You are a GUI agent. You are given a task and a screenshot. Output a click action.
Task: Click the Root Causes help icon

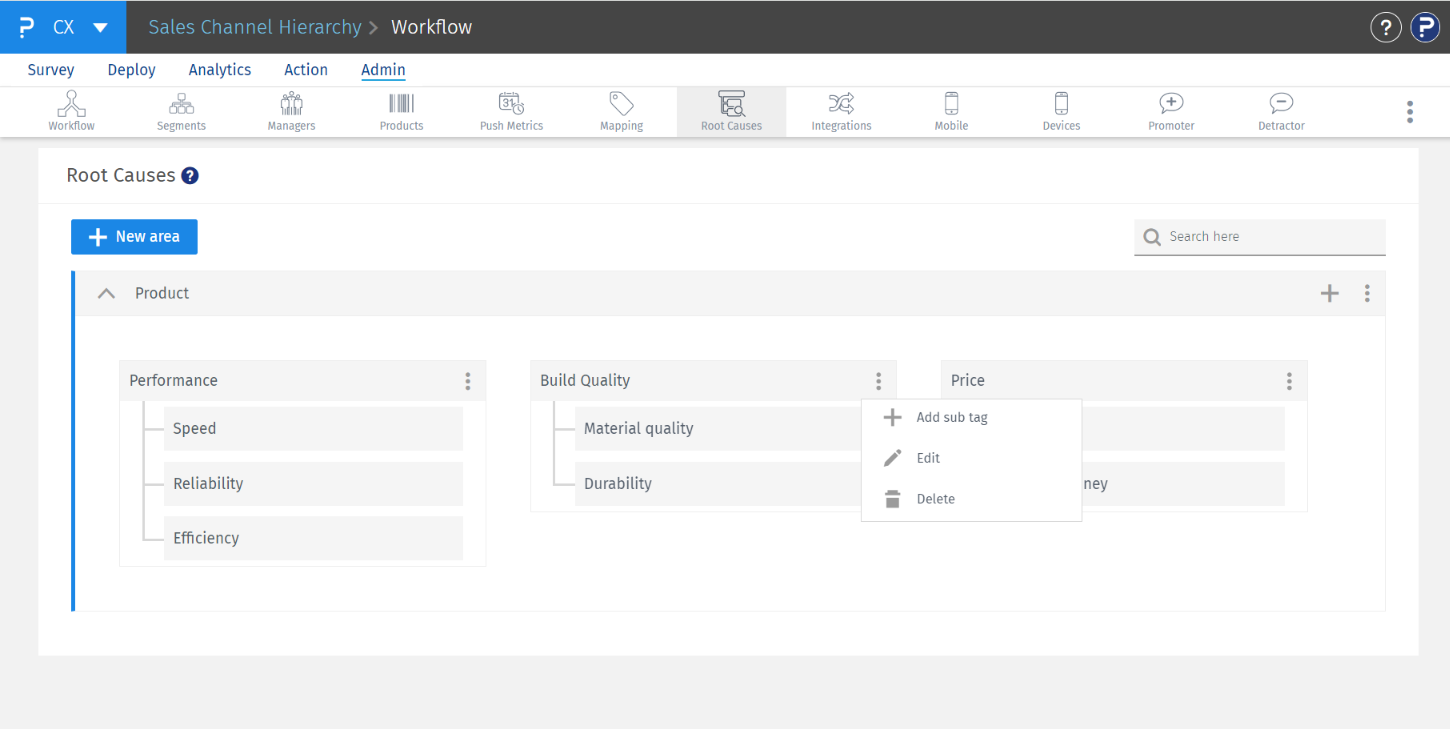(190, 176)
